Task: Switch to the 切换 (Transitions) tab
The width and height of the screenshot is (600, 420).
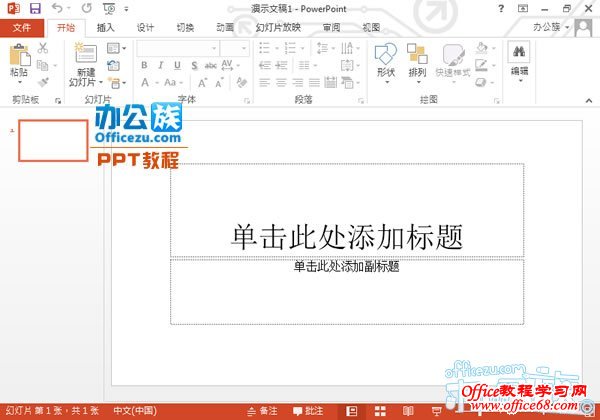Action: click(185, 28)
